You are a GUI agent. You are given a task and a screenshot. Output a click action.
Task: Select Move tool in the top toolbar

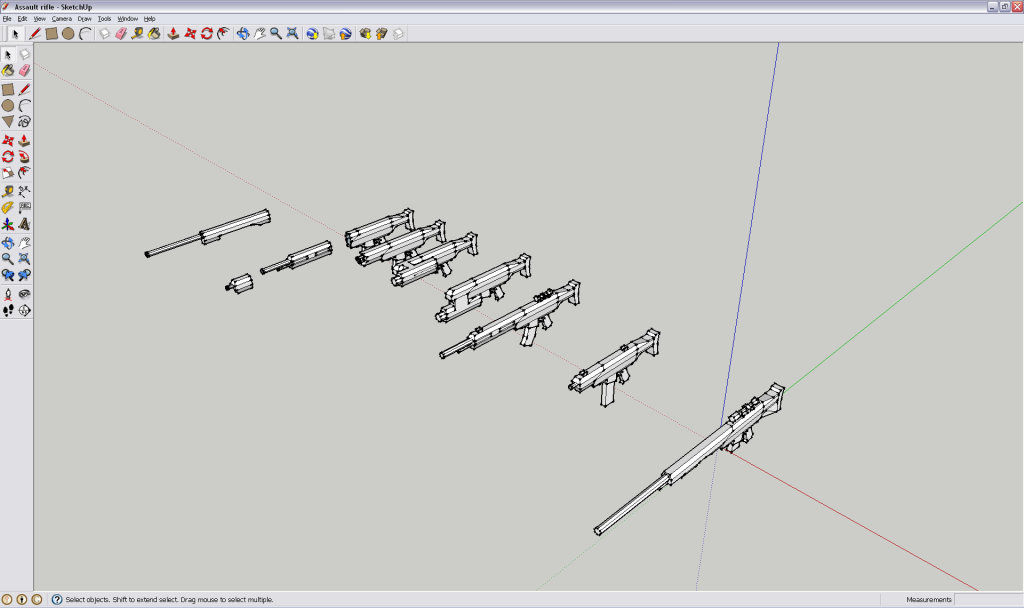(x=190, y=33)
